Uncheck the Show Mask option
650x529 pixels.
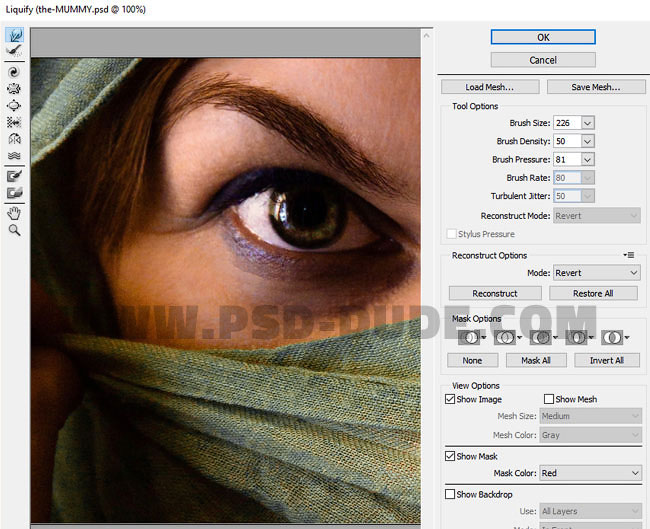[450, 456]
